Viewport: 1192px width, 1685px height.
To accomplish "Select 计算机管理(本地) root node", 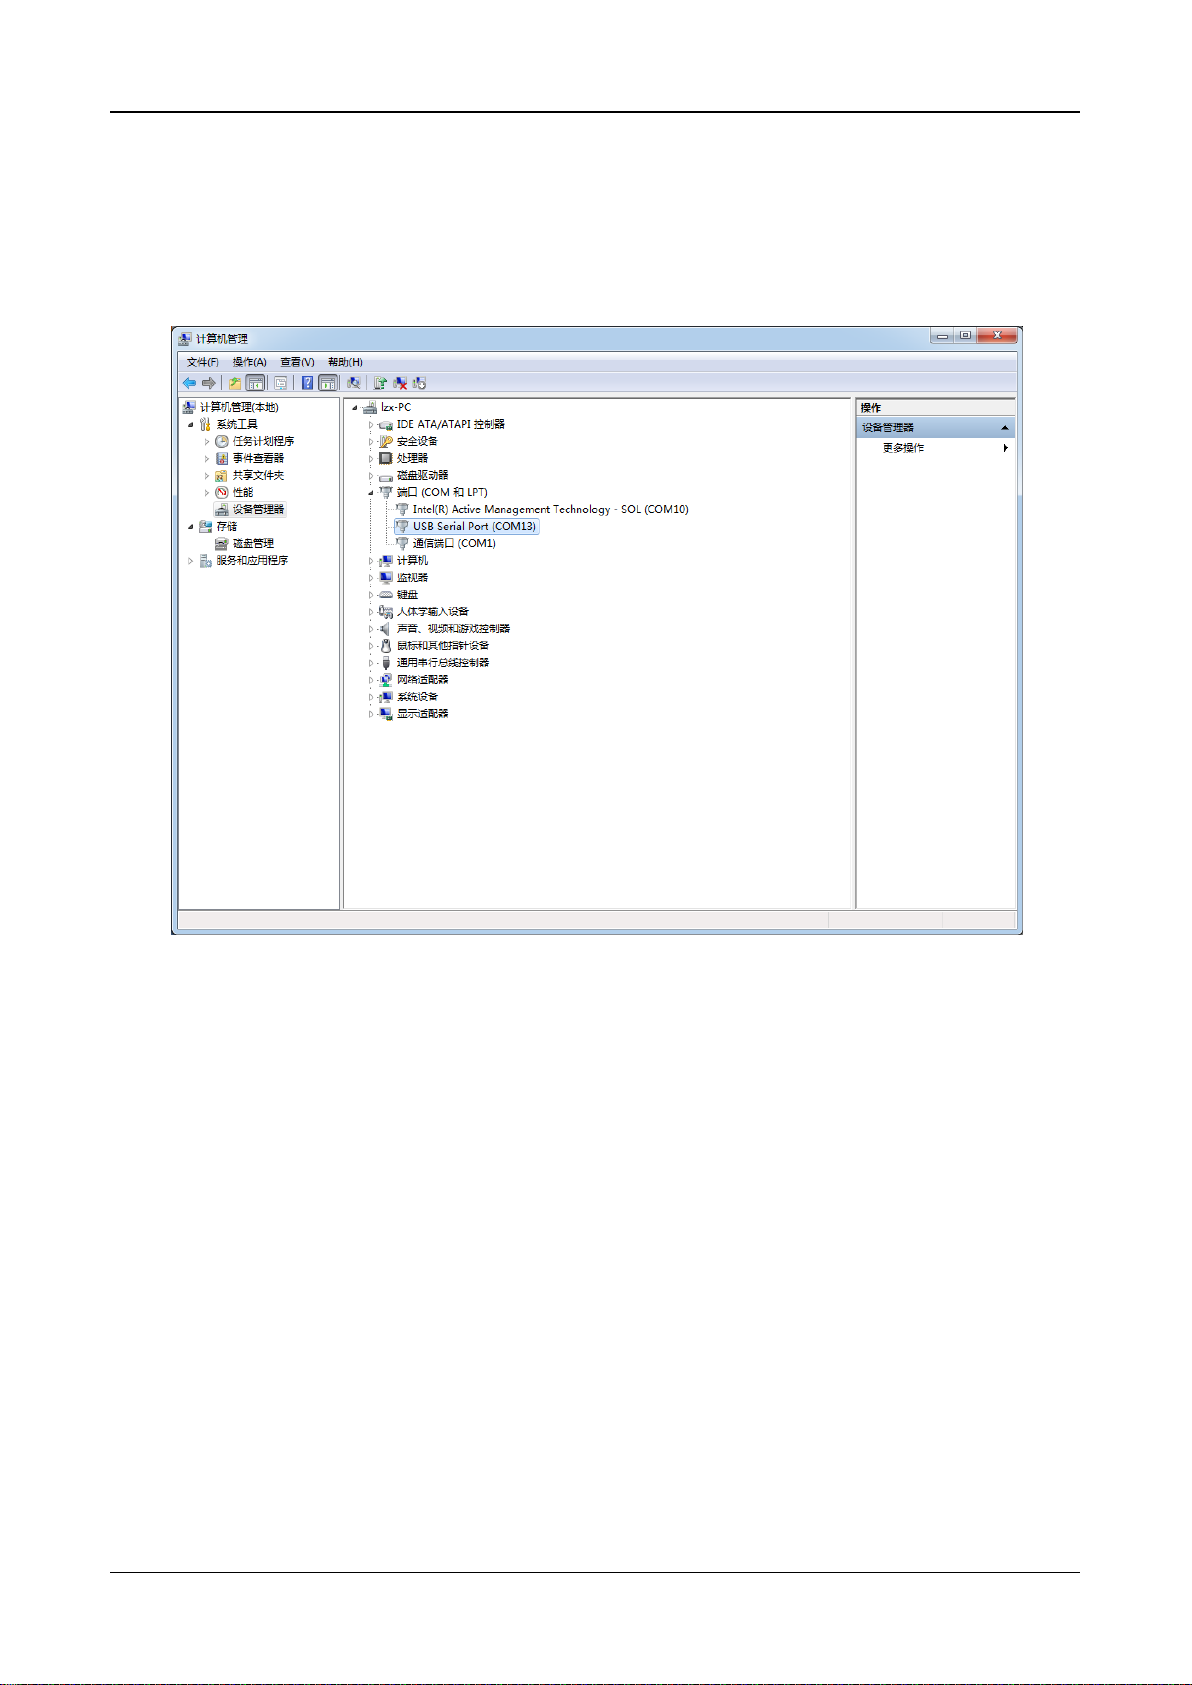I will pyautogui.click(x=239, y=407).
